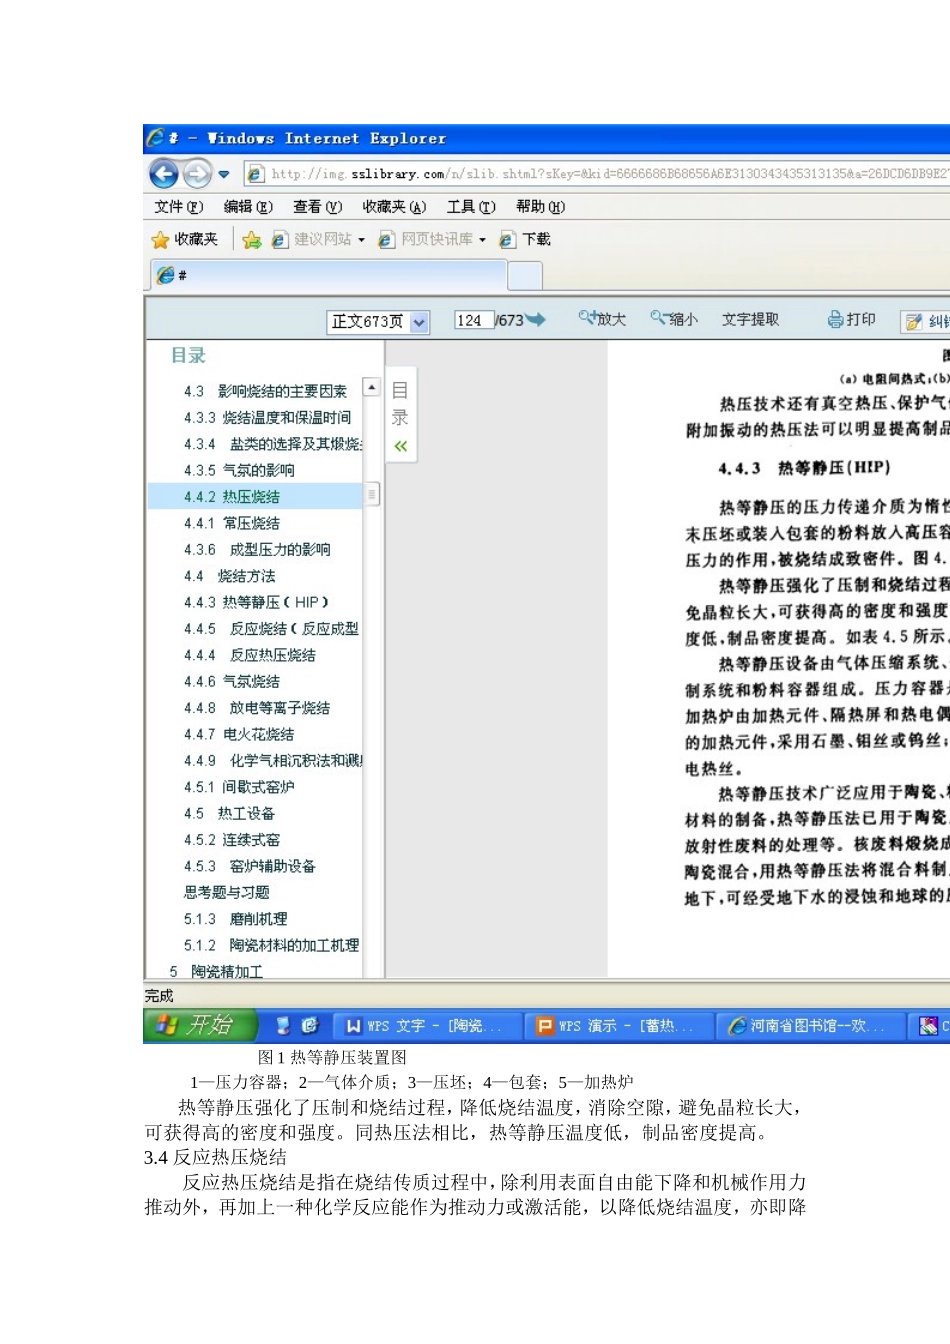Select 4.3 影响烧结的主要因素 entry
The width and height of the screenshot is (950, 1344).
265,391
